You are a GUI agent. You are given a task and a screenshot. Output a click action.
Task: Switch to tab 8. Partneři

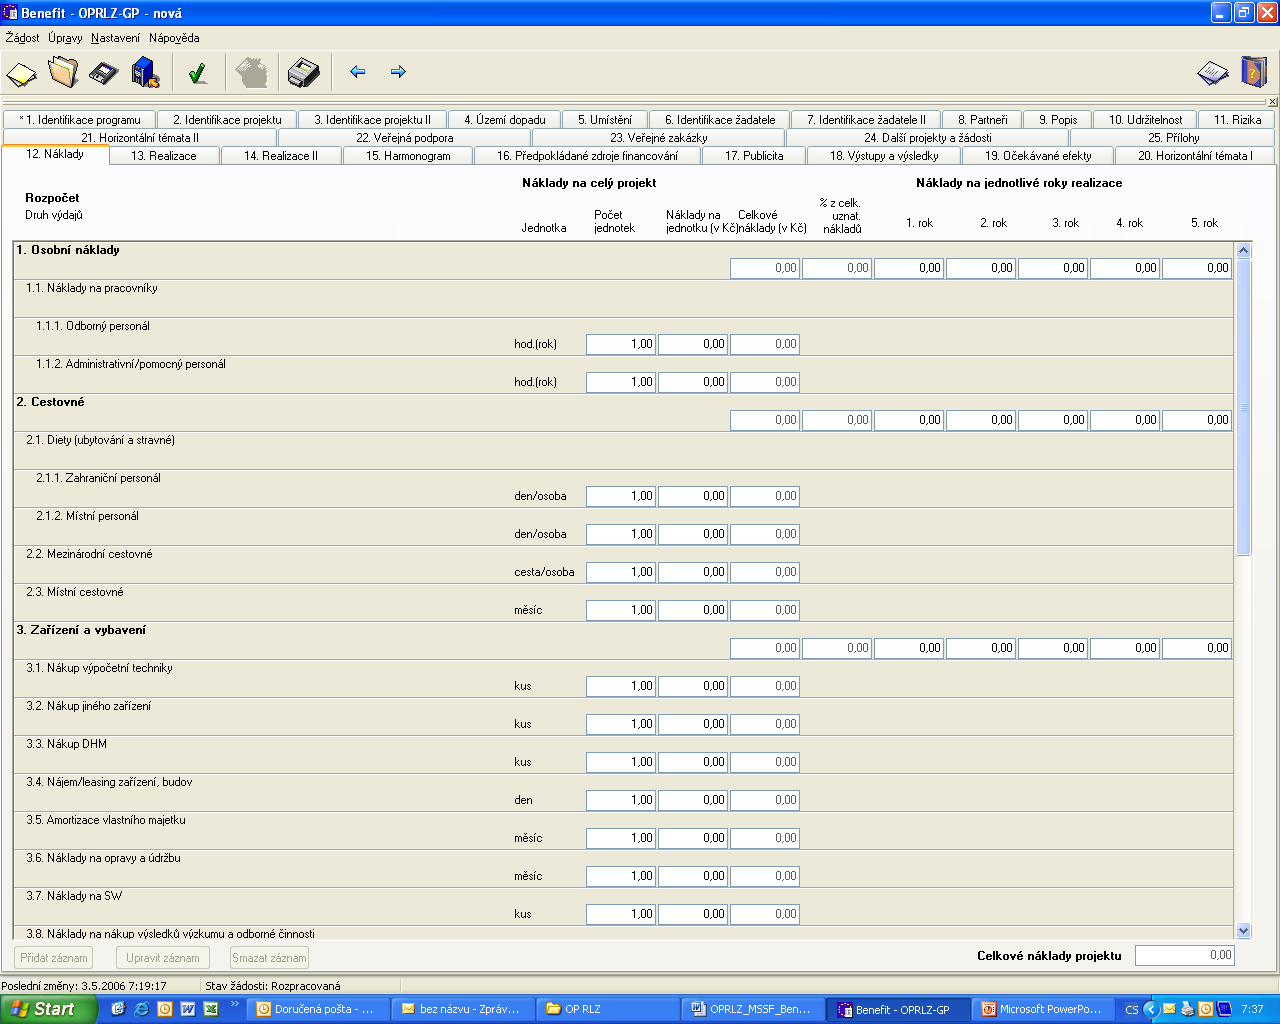coord(983,119)
